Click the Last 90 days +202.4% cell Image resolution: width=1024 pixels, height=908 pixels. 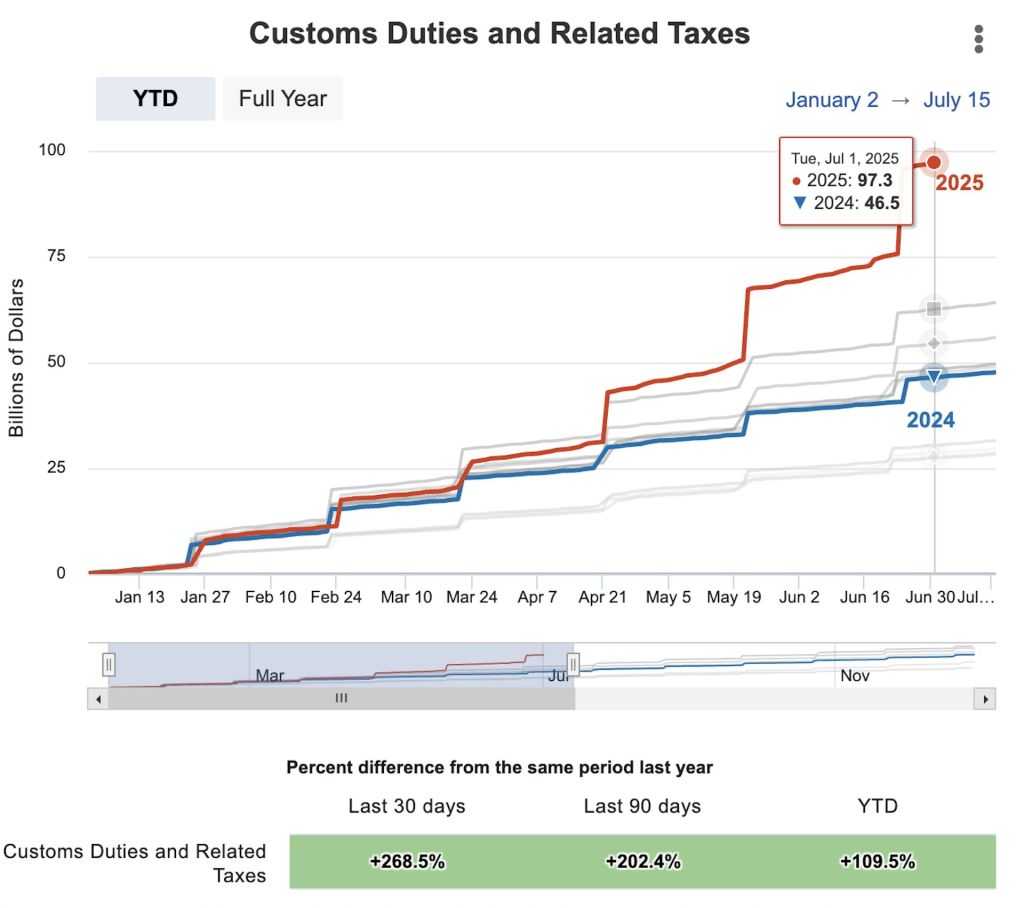tap(643, 862)
